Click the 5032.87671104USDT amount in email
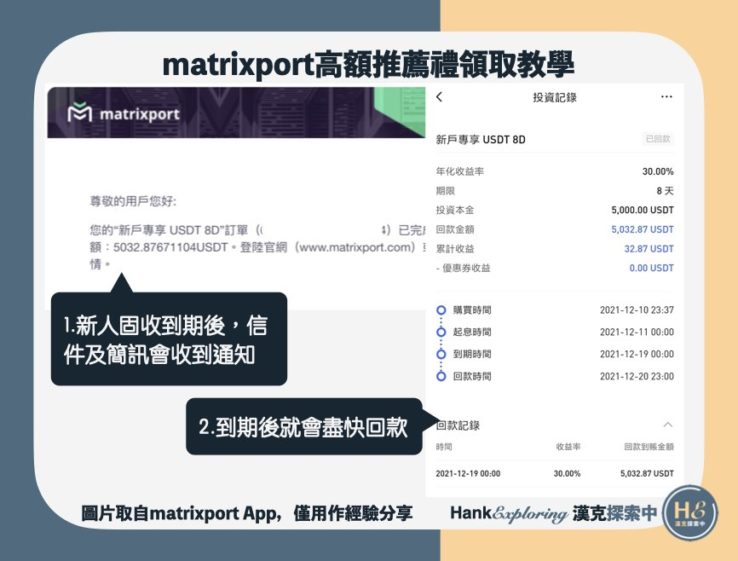738x561 pixels. click(170, 247)
